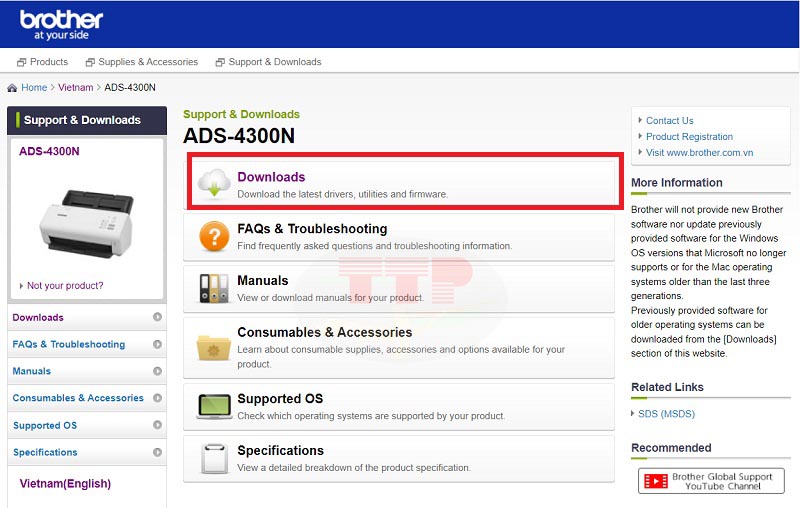Click the home icon in breadcrumb
800x508 pixels.
(x=12, y=88)
